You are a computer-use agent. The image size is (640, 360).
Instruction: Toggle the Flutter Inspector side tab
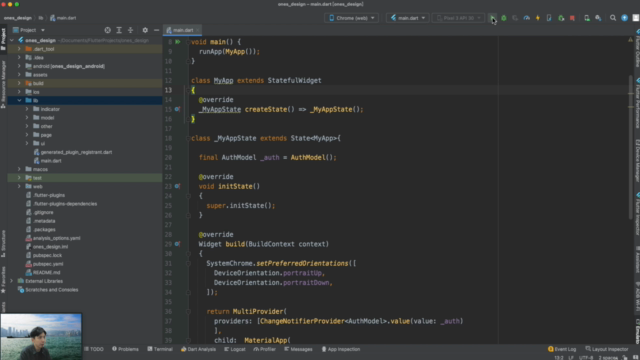point(637,213)
